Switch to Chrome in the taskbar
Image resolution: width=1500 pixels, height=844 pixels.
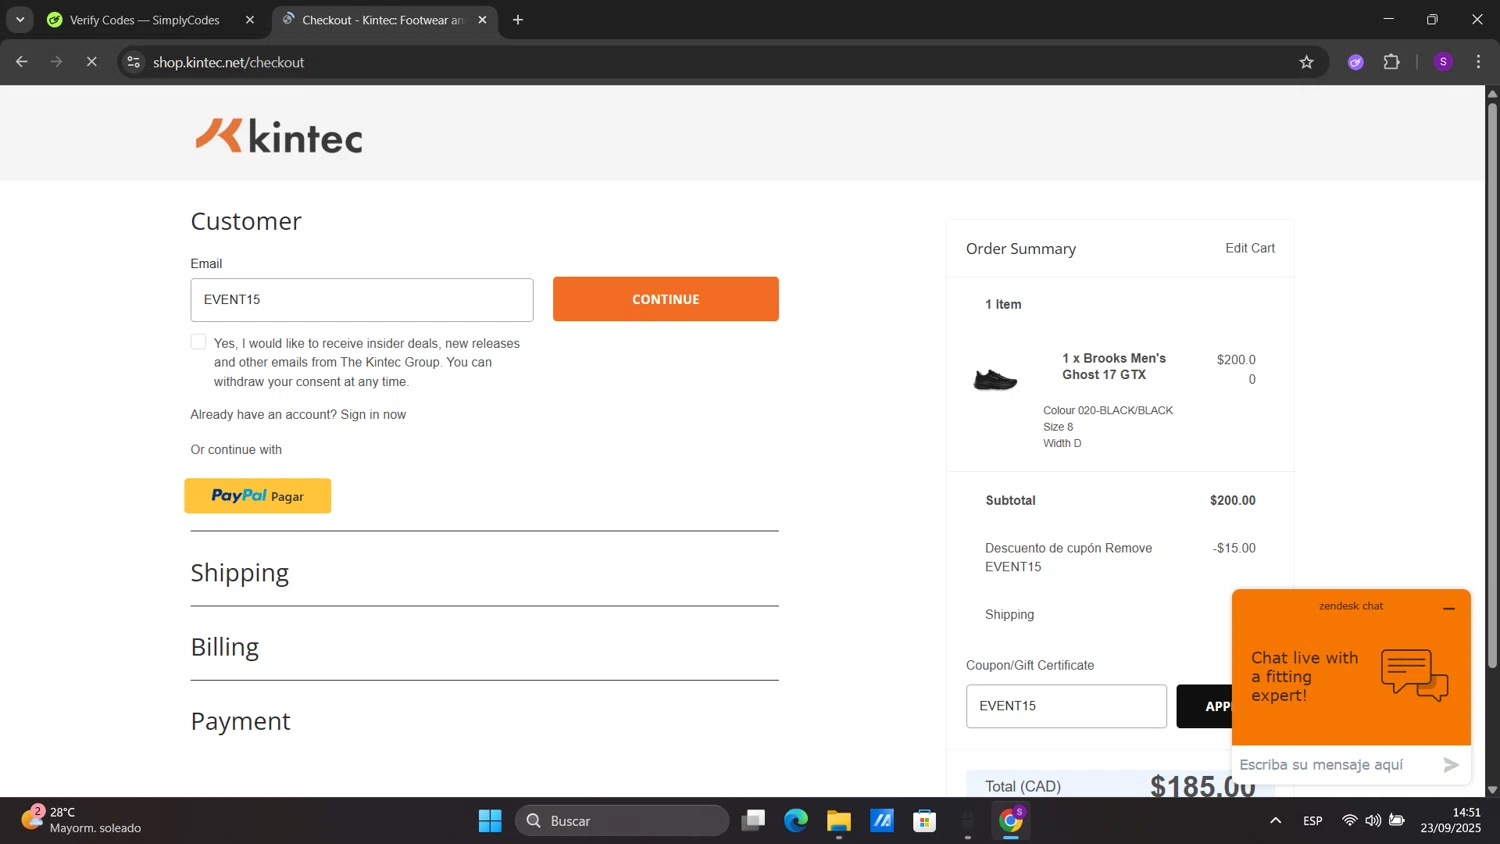pyautogui.click(x=1011, y=821)
